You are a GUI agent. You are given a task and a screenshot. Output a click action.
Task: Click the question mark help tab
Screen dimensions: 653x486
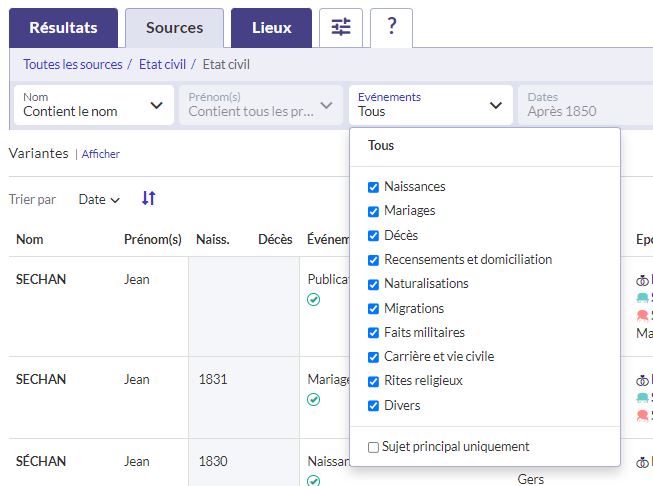[x=391, y=28]
